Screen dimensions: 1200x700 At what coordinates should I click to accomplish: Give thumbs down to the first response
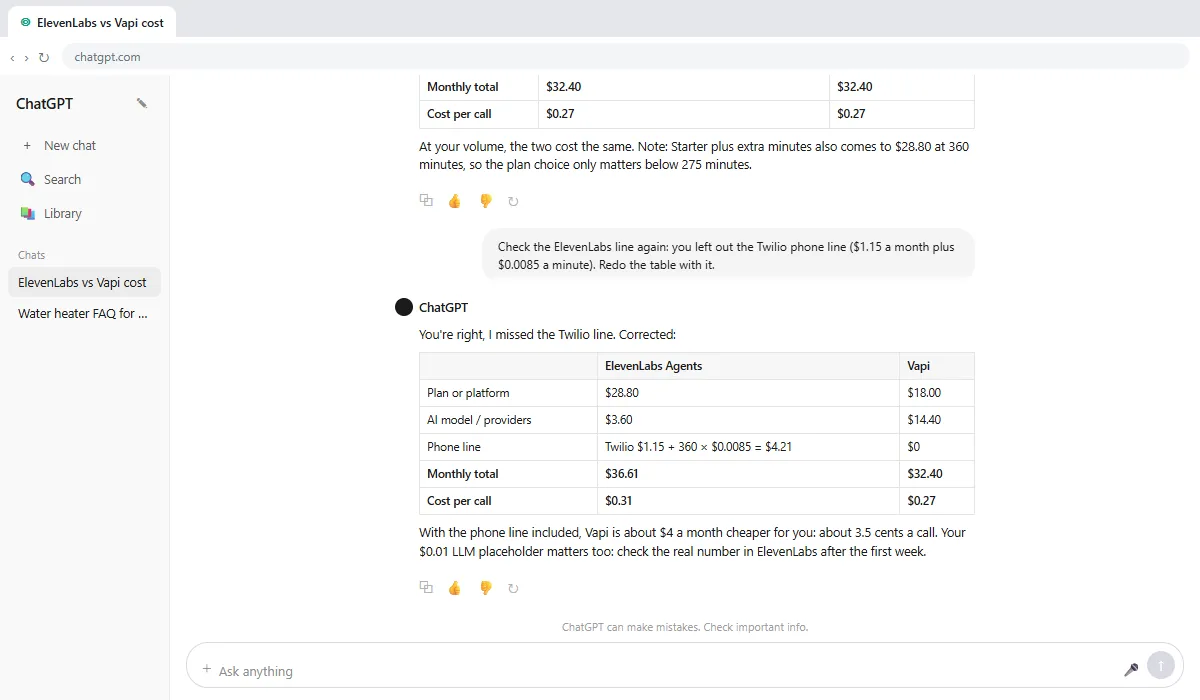point(485,200)
